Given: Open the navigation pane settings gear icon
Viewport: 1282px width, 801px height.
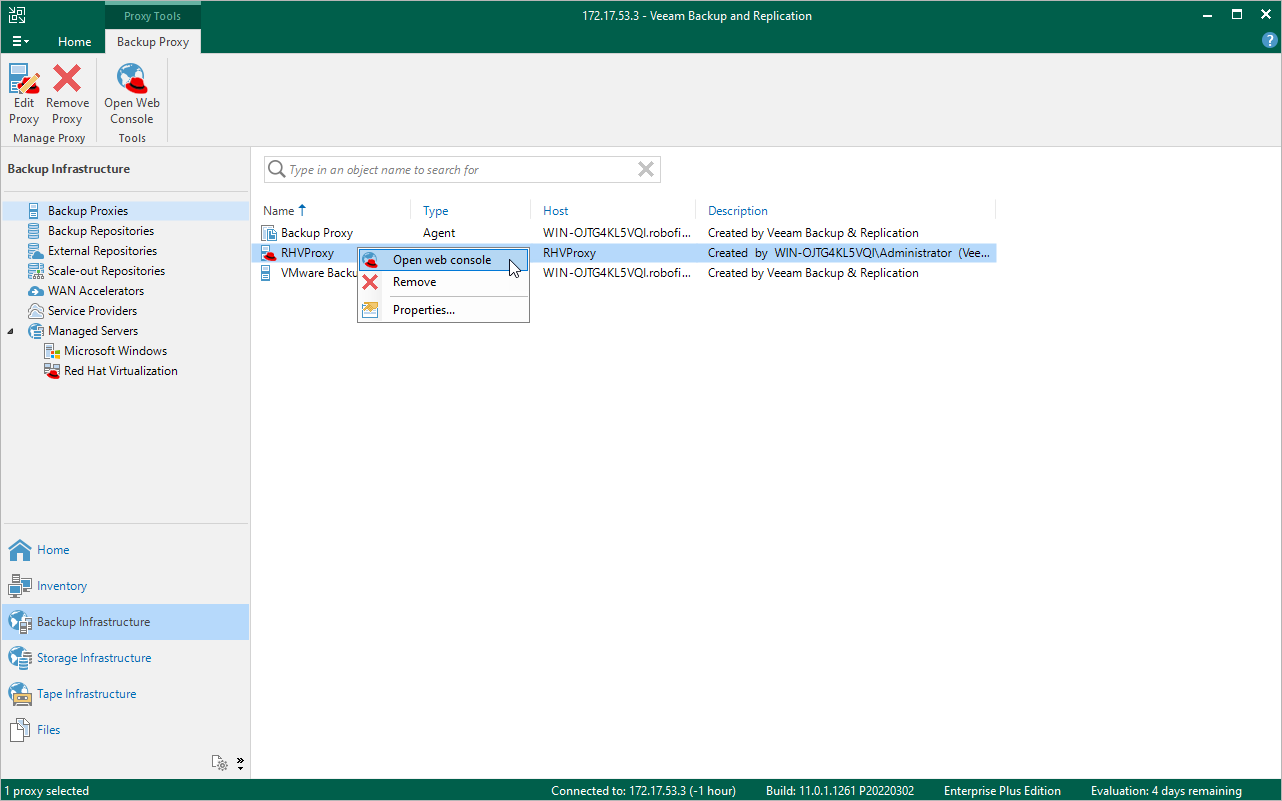Looking at the screenshot, I should point(220,763).
